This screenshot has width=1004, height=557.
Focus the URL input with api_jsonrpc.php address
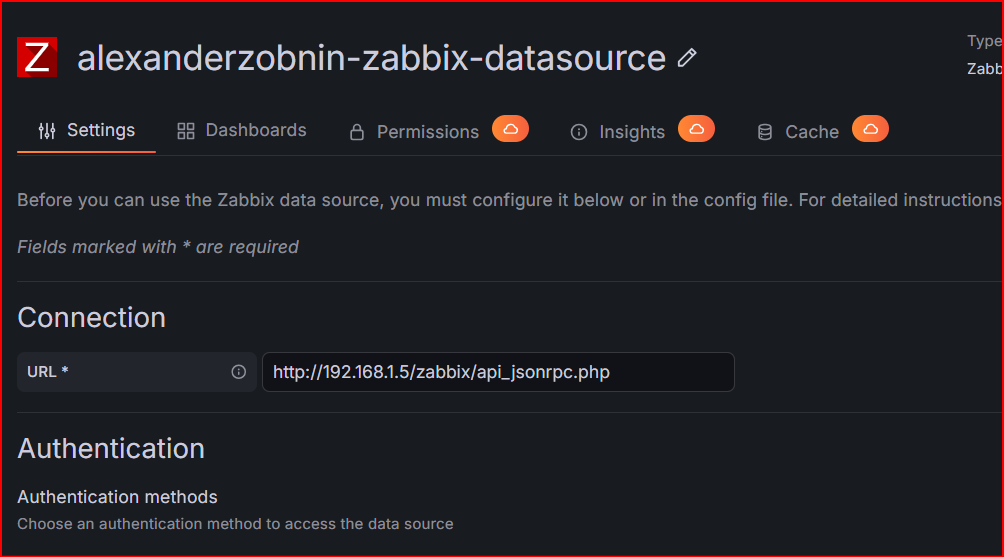[x=498, y=372]
